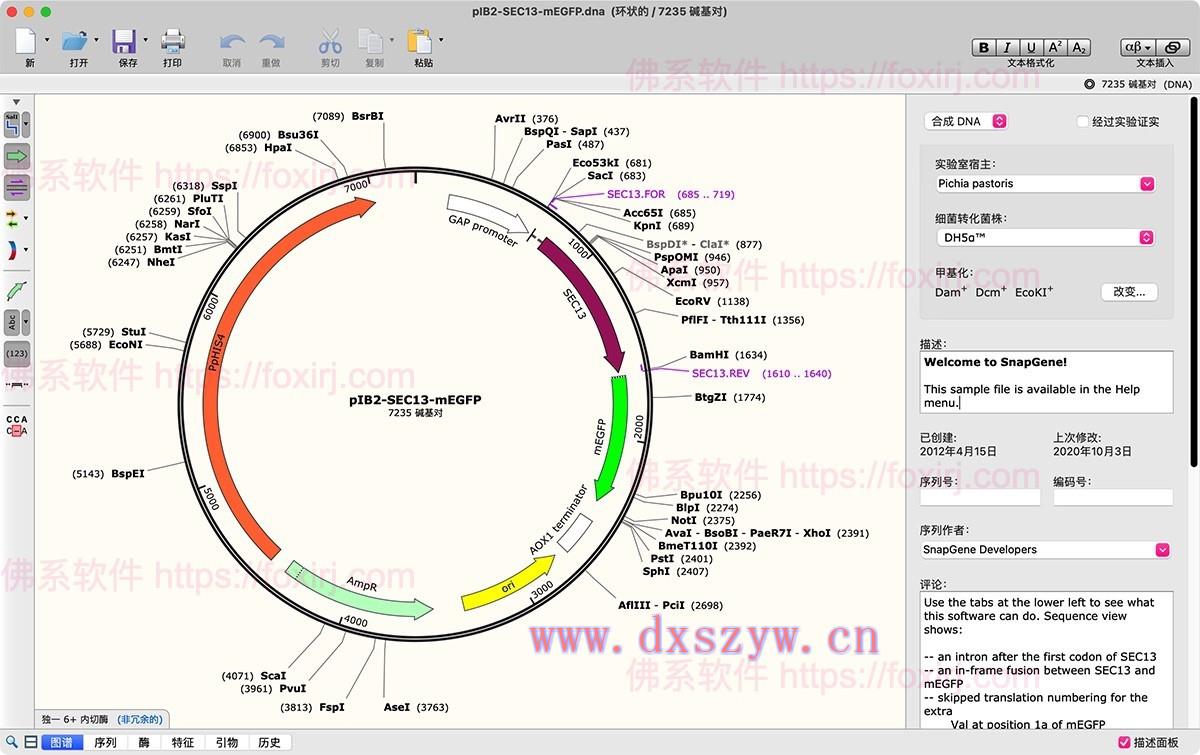Screen dimensions: 1200x755
Task: Open the 合成 DNA dropdown
Action: [965, 121]
